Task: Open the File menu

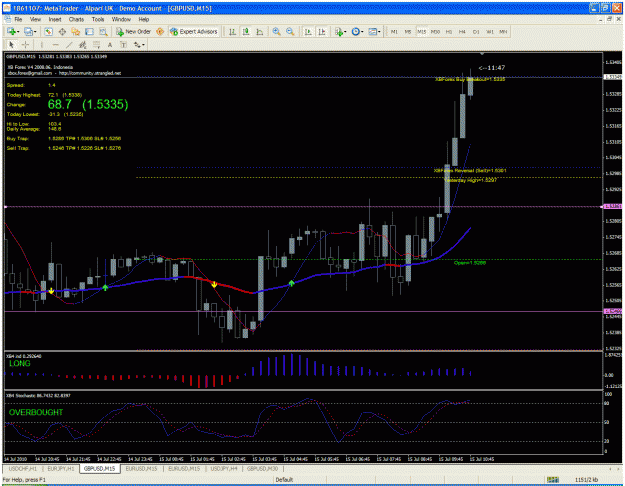Action: [18, 19]
